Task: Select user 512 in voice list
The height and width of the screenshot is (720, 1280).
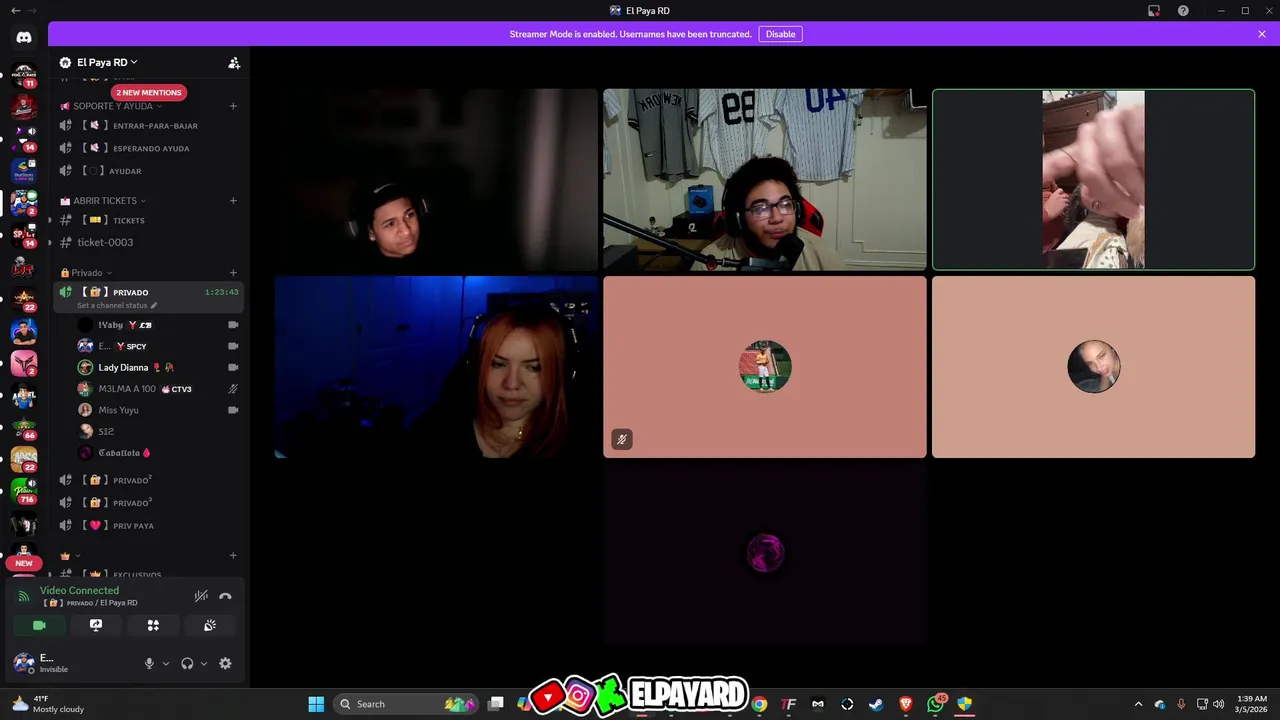Action: pos(158,432)
